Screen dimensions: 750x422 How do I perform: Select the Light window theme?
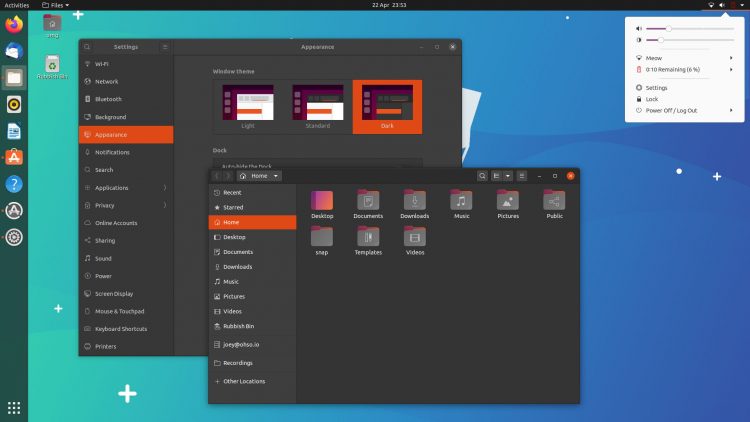(248, 107)
